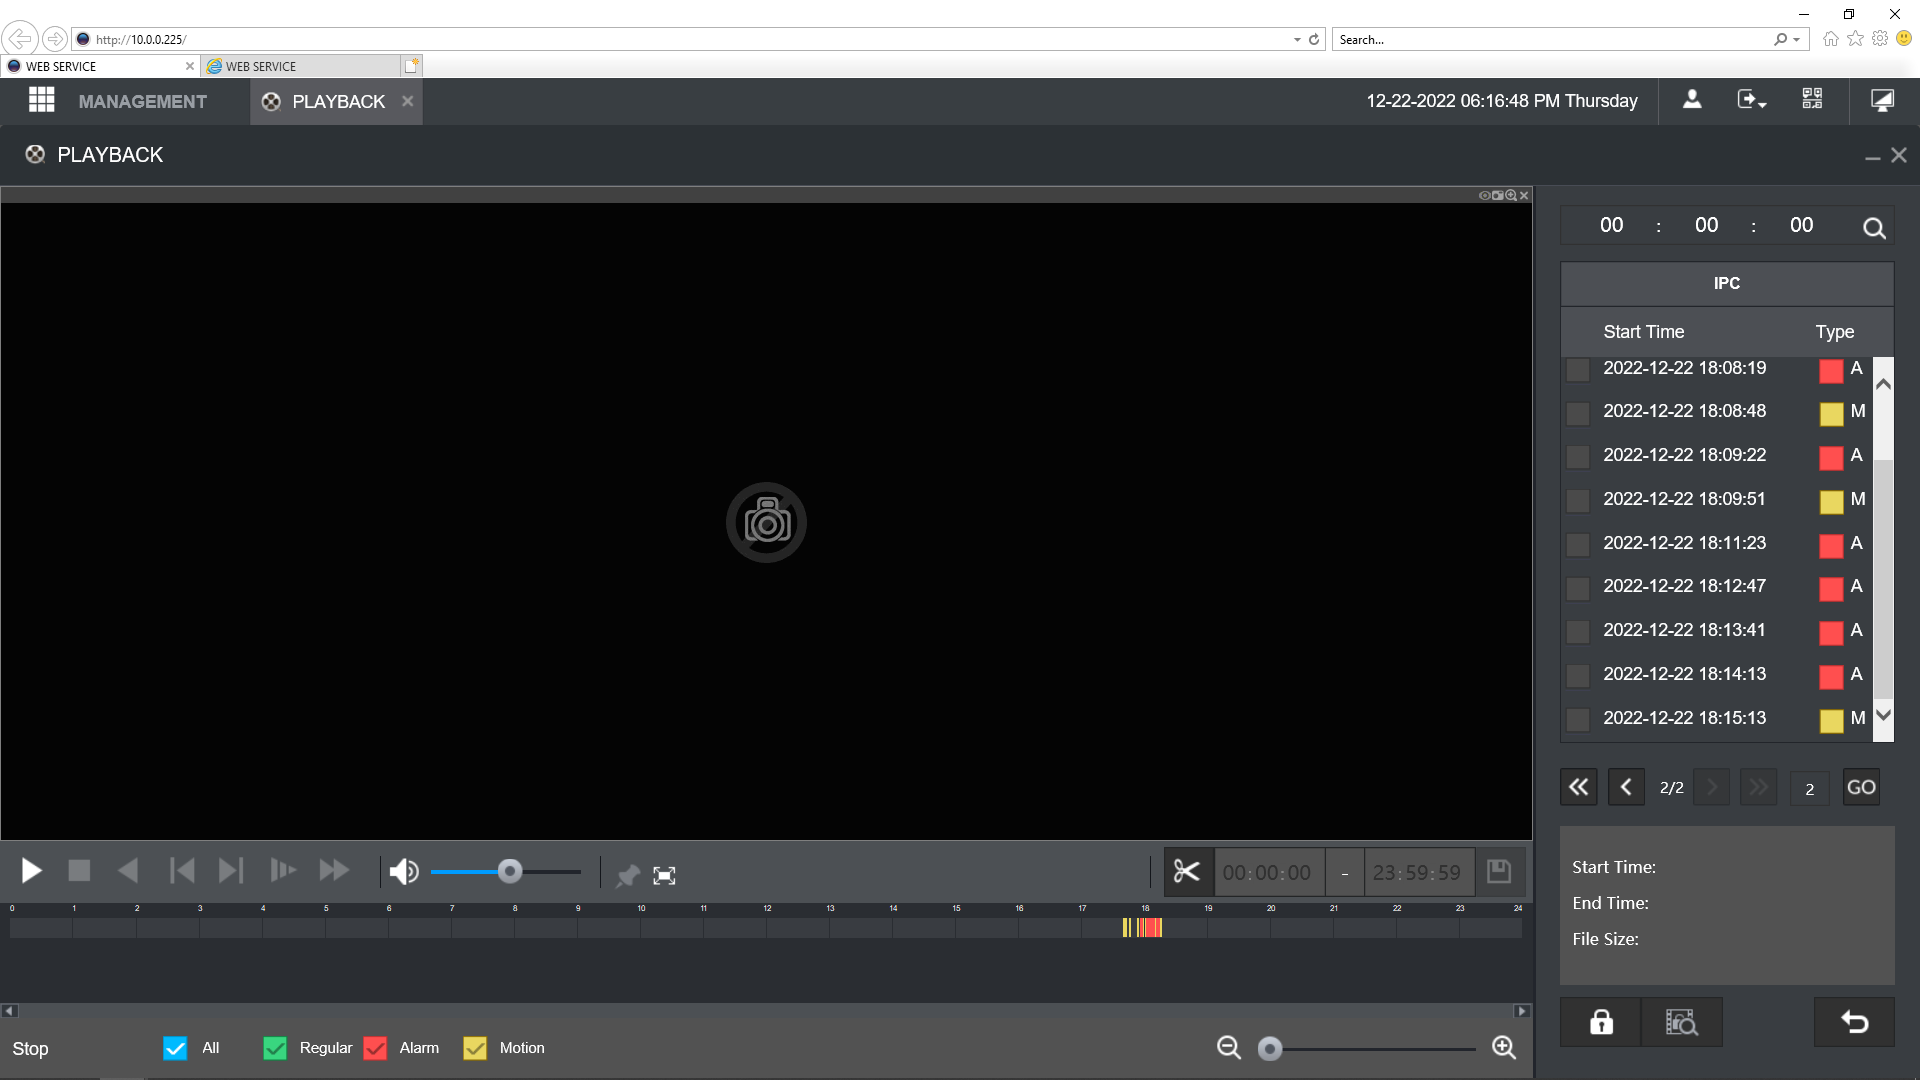Start playback with the Play button

pos(32,871)
